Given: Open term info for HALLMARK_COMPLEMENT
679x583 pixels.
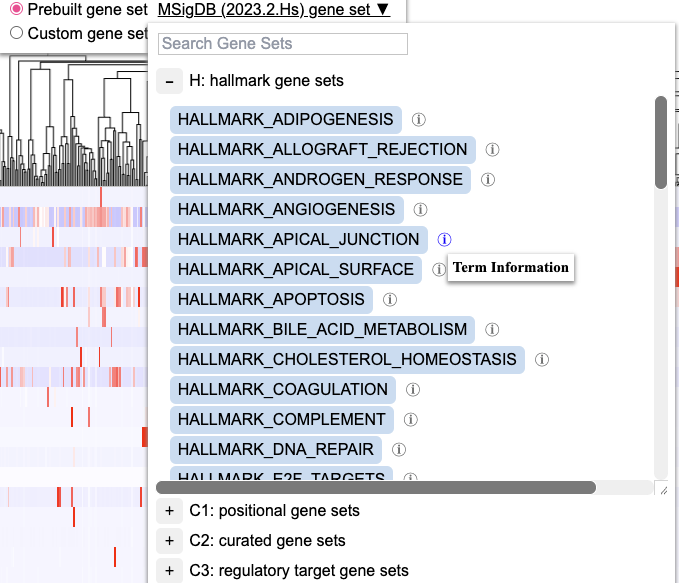Looking at the screenshot, I should pos(411,419).
